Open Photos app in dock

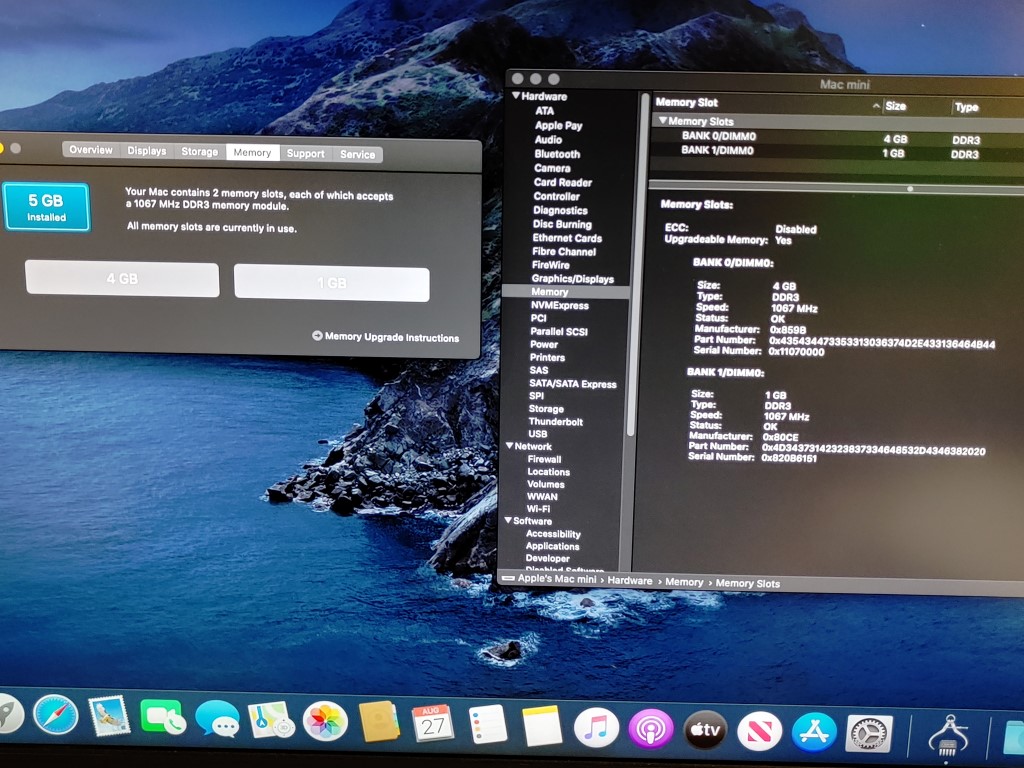point(325,721)
